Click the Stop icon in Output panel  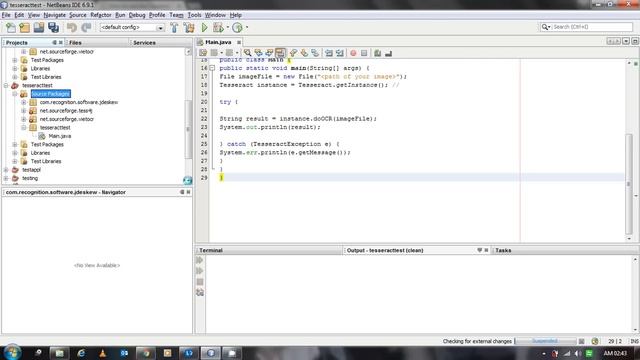click(x=200, y=282)
